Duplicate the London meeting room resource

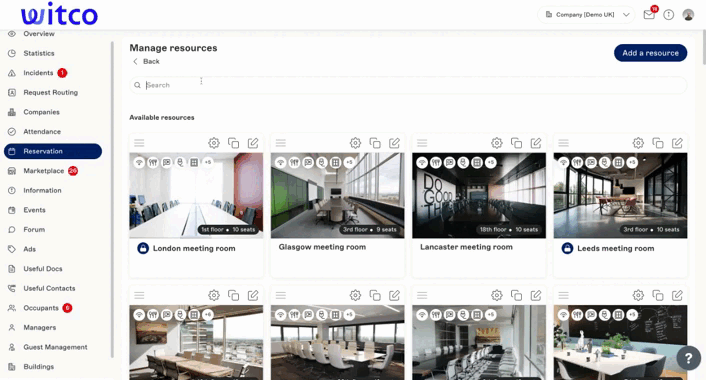pyautogui.click(x=233, y=143)
